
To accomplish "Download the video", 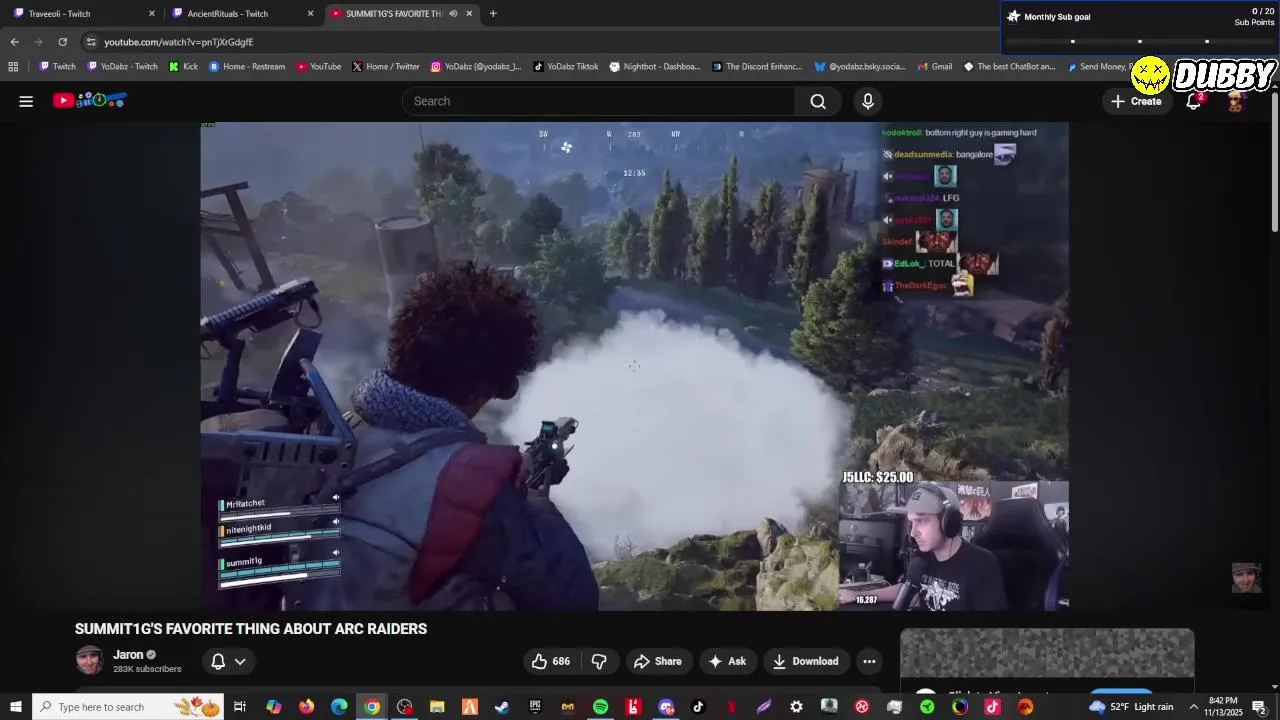I will coord(806,661).
